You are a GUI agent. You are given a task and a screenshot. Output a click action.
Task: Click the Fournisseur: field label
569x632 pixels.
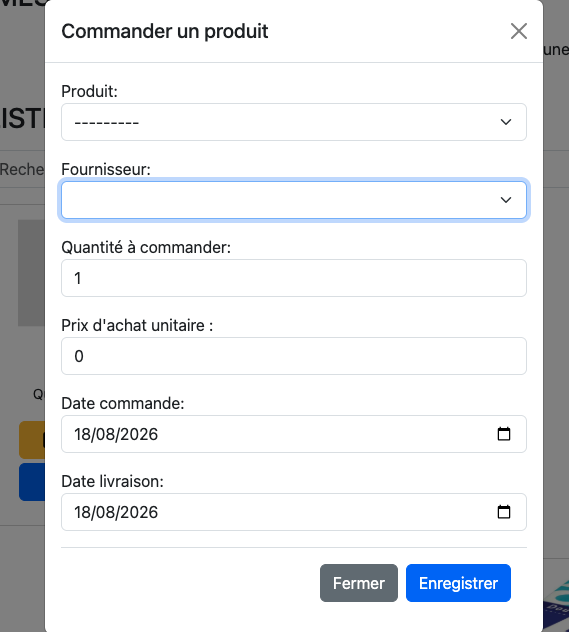pos(106,169)
